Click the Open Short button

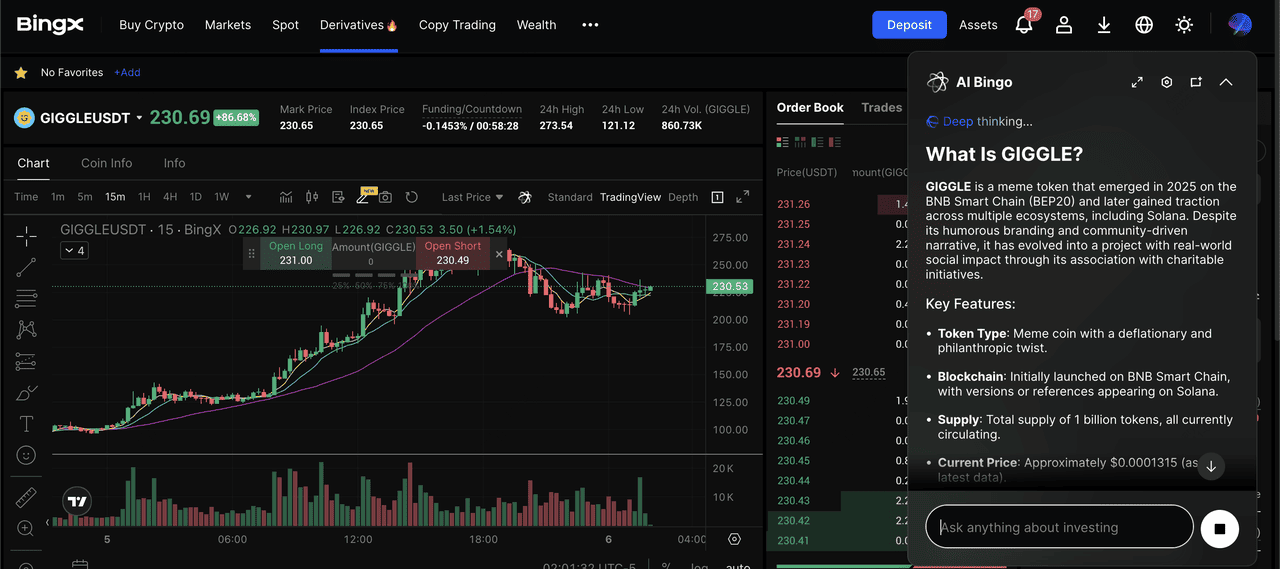click(x=453, y=253)
